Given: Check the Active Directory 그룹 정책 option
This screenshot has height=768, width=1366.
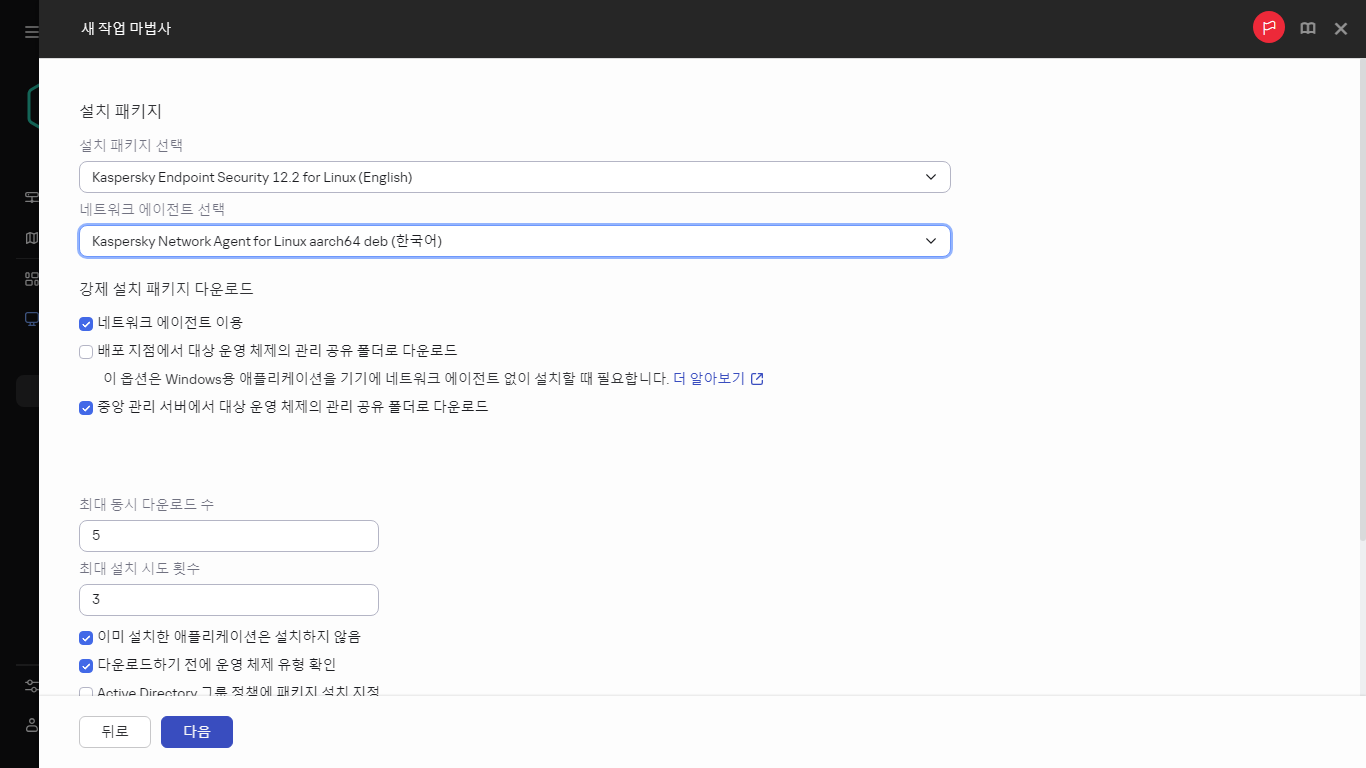Looking at the screenshot, I should coord(86,693).
